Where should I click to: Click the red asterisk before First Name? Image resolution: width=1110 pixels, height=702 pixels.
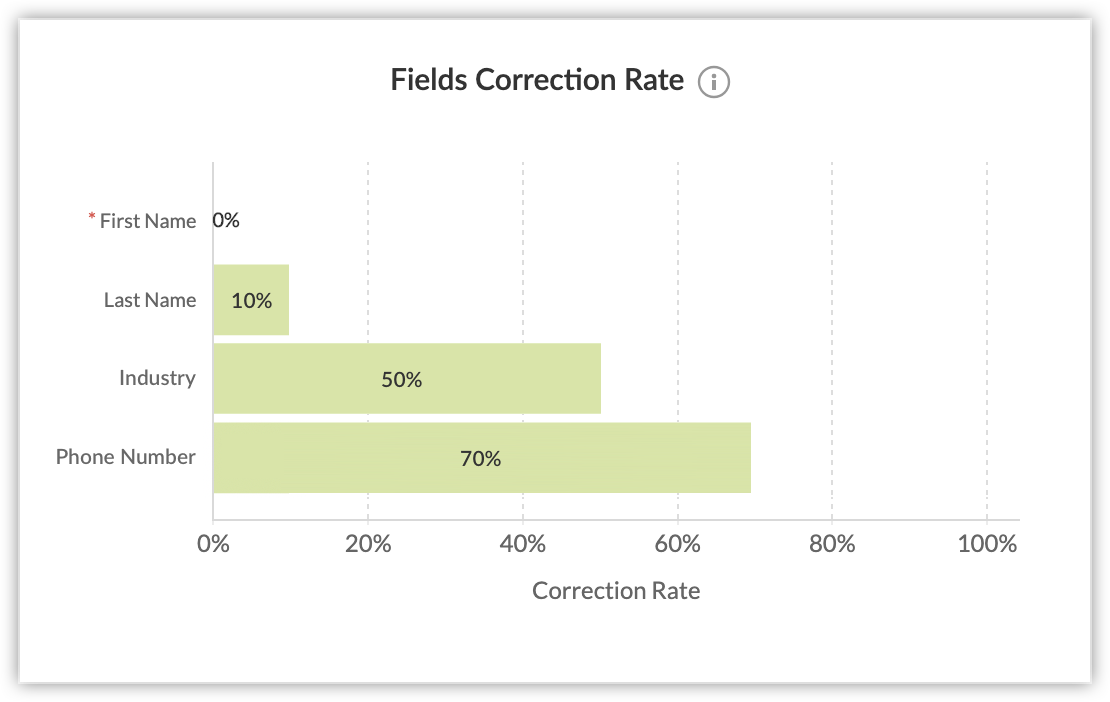93,218
